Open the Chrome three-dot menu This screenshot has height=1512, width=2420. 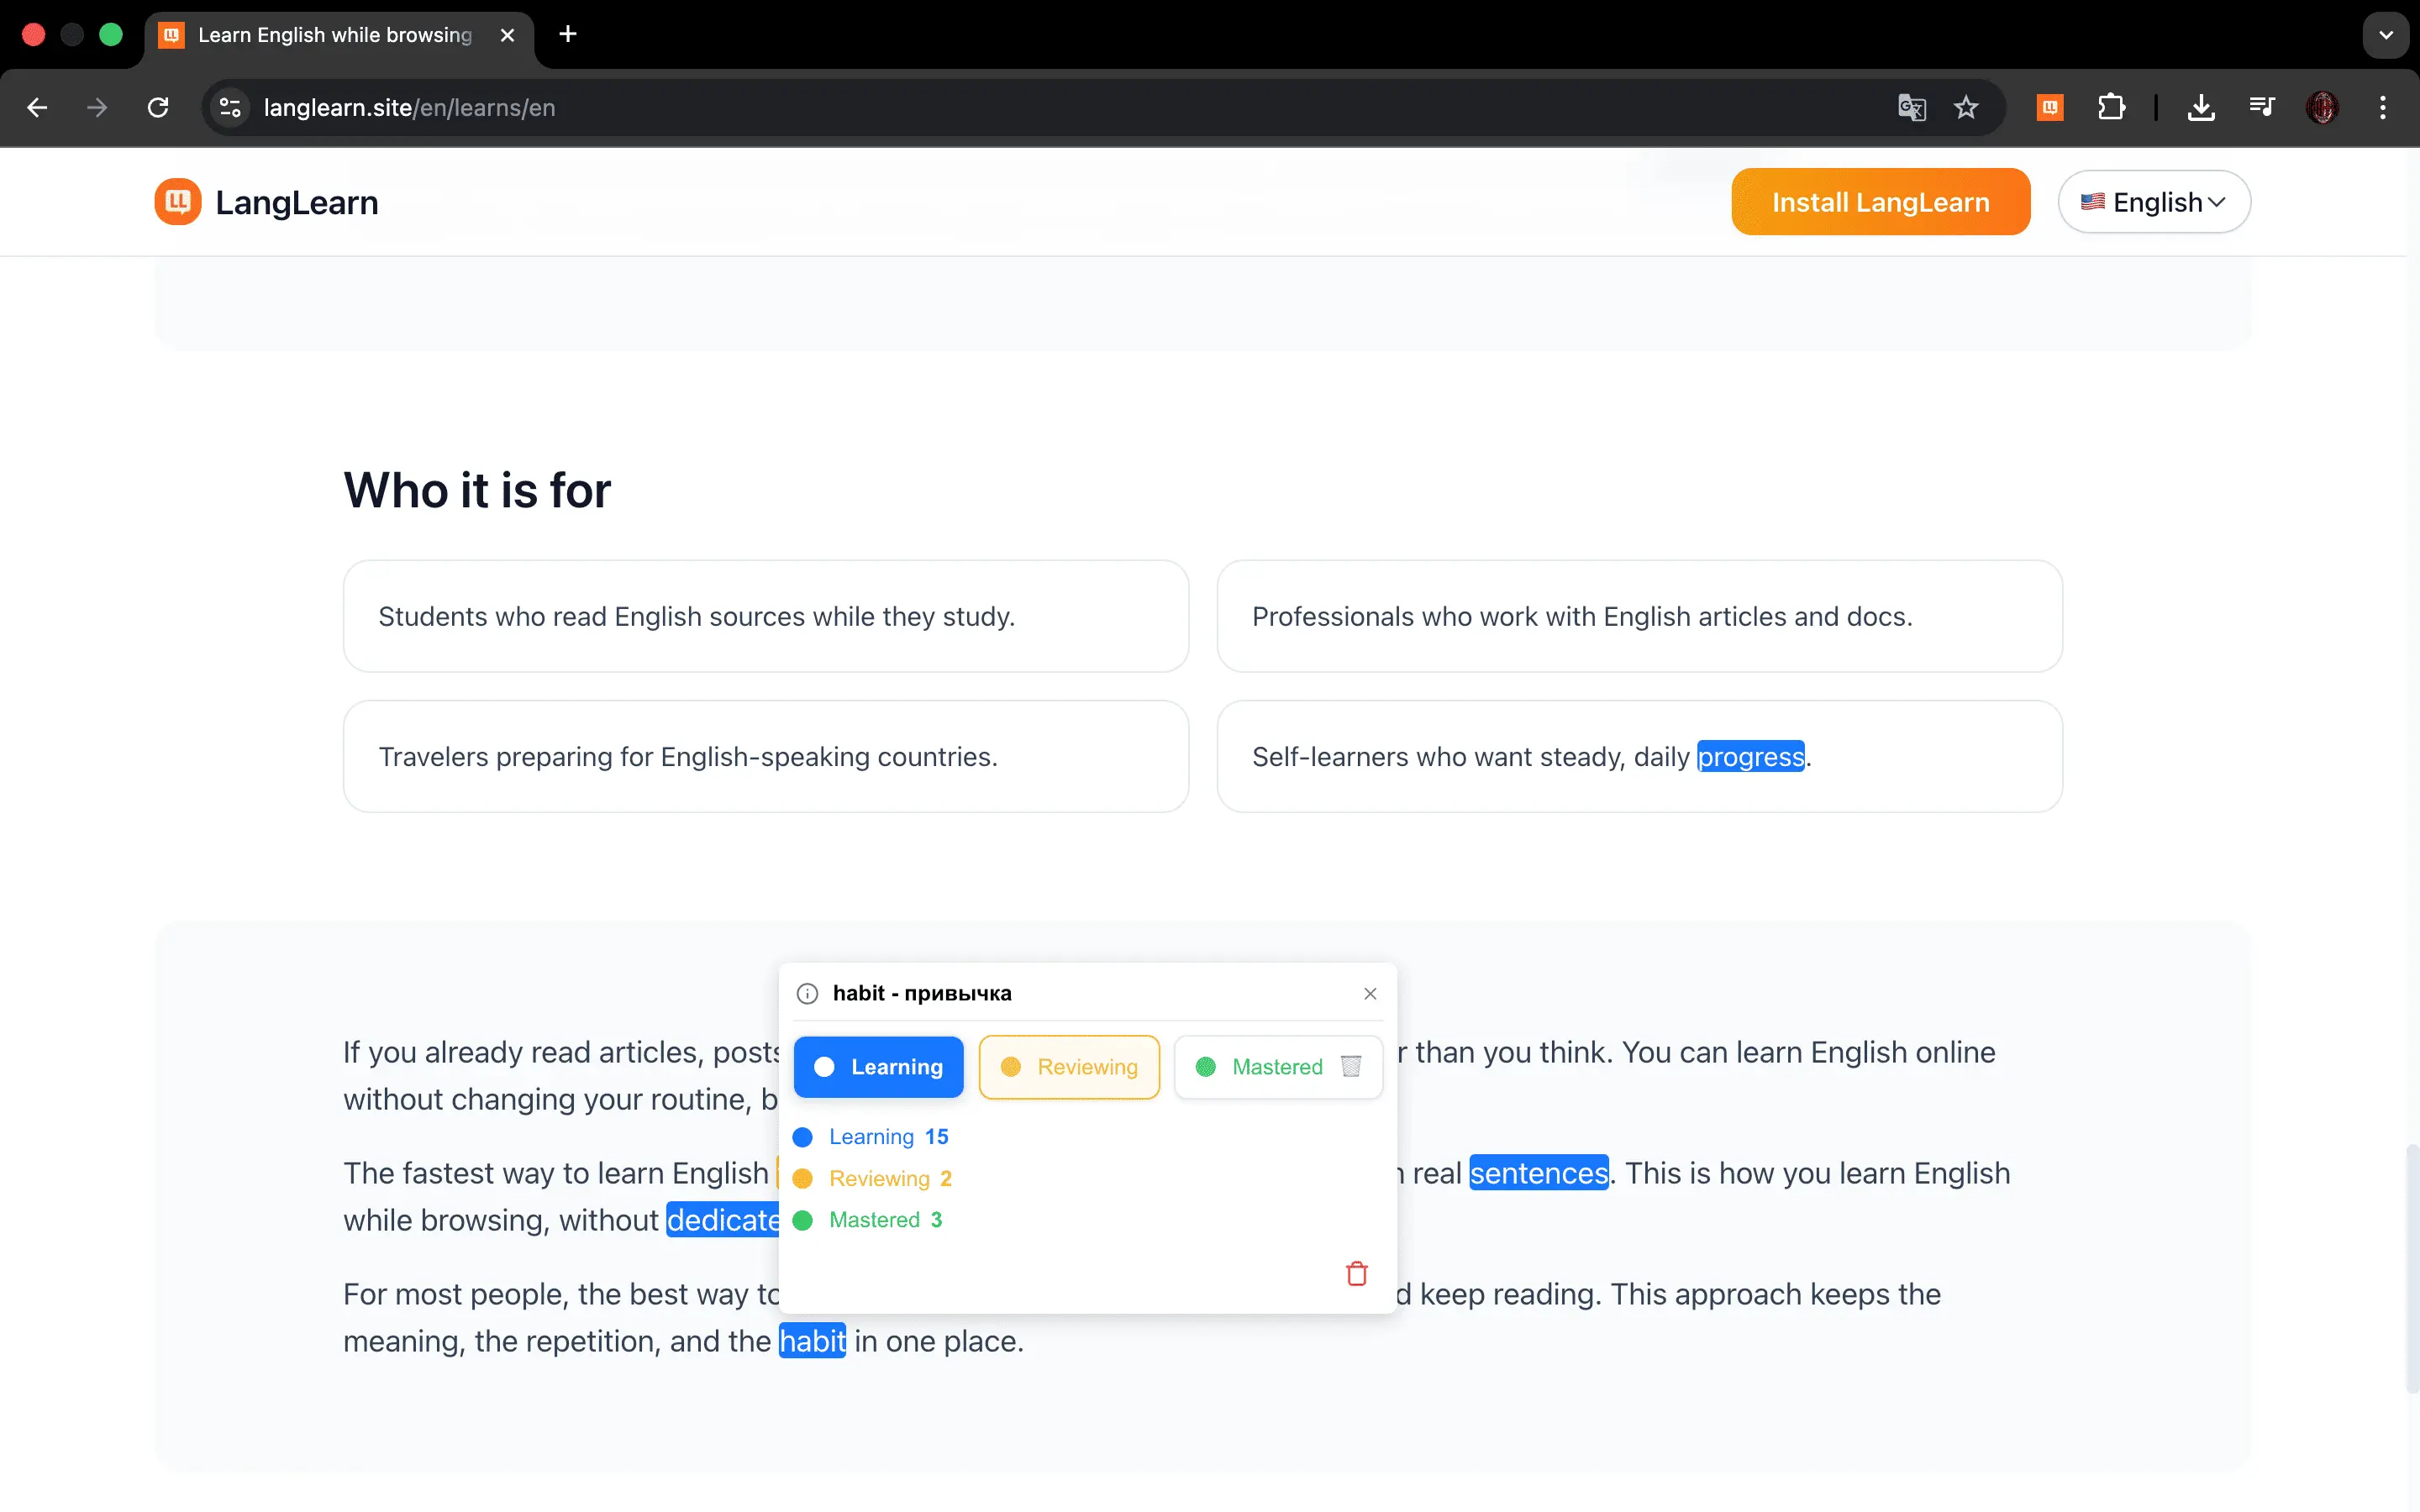[x=2382, y=107]
